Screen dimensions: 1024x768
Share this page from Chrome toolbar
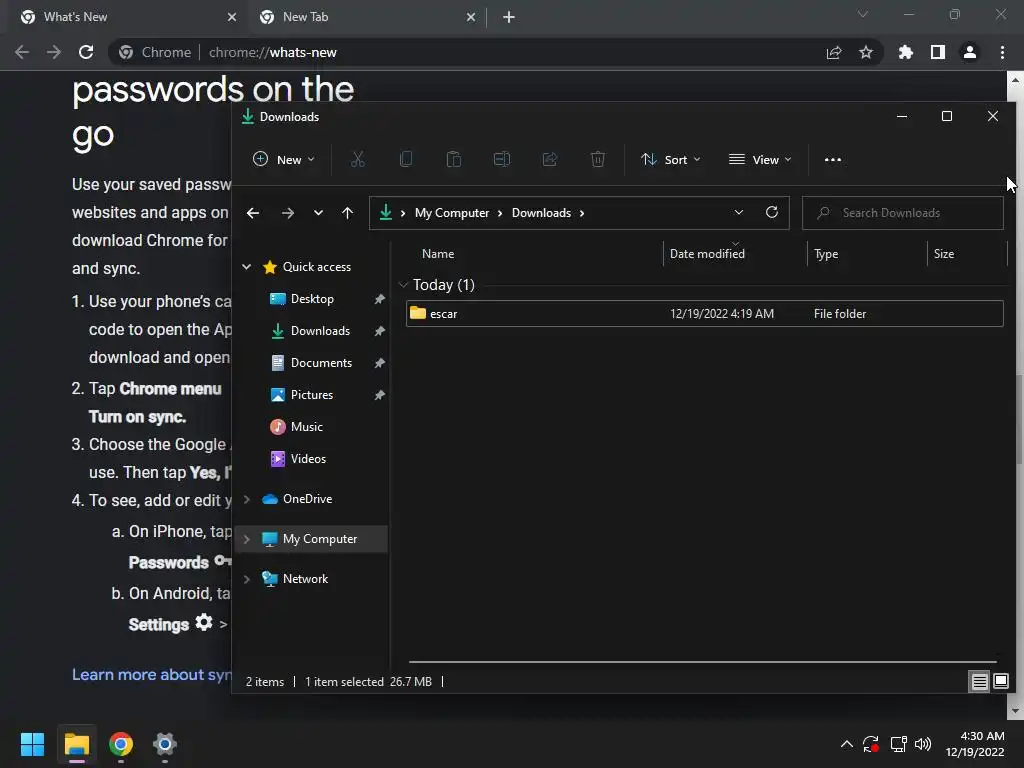point(834,52)
